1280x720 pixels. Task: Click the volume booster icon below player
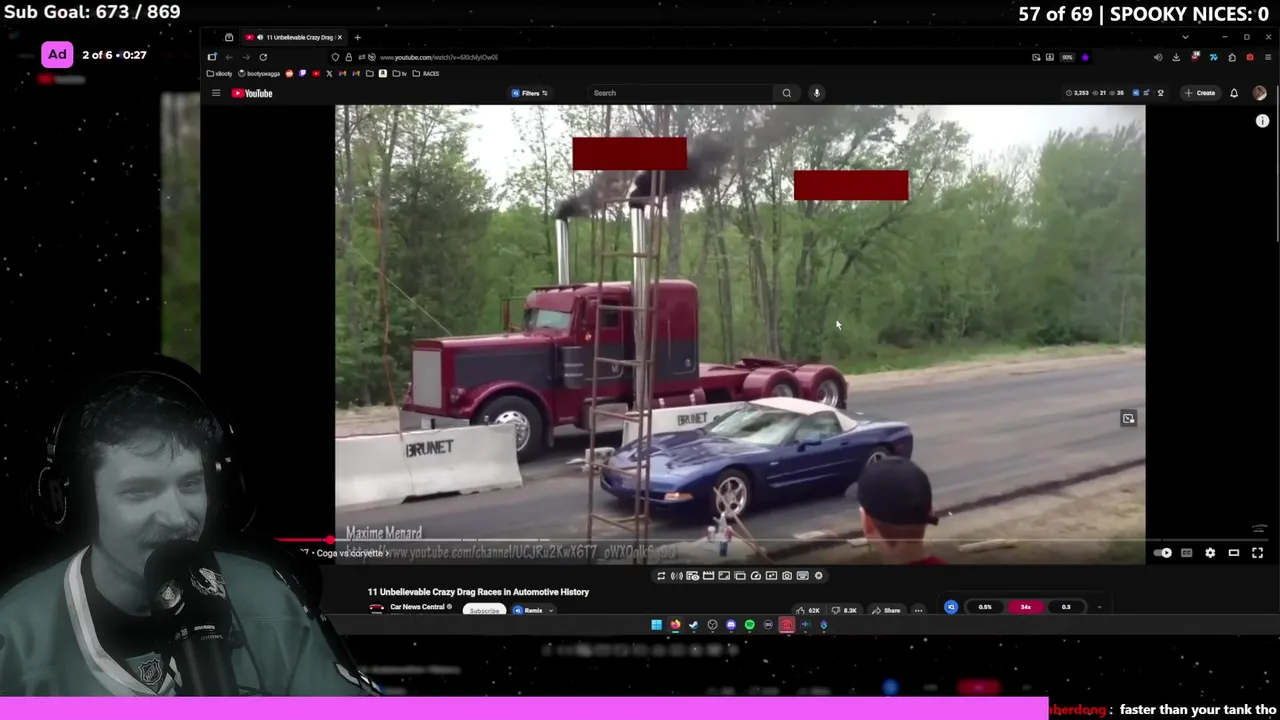[x=676, y=576]
